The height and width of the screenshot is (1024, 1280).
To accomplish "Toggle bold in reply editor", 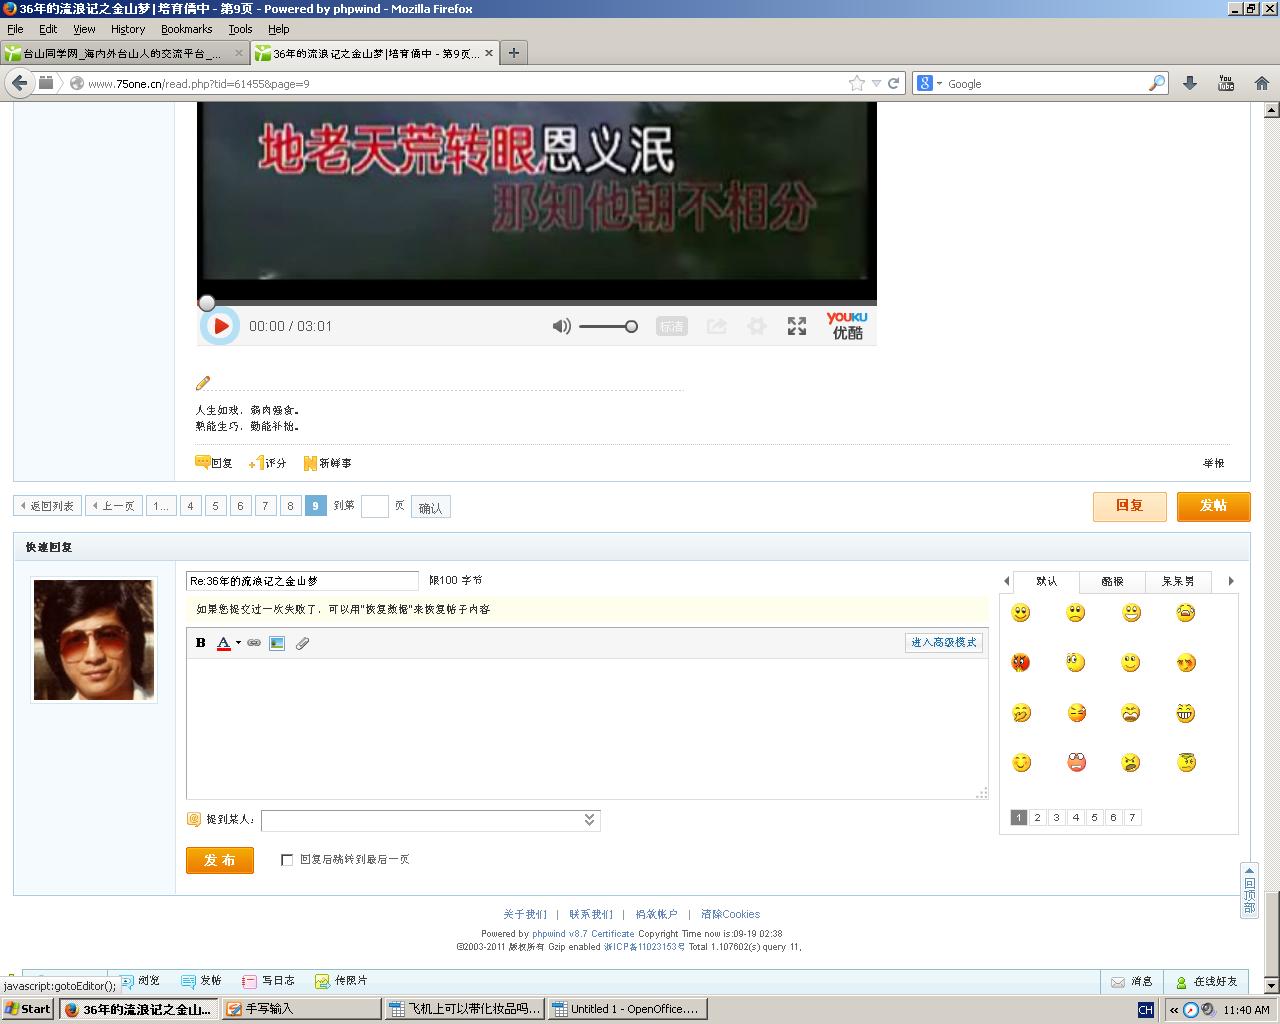I will click(200, 643).
